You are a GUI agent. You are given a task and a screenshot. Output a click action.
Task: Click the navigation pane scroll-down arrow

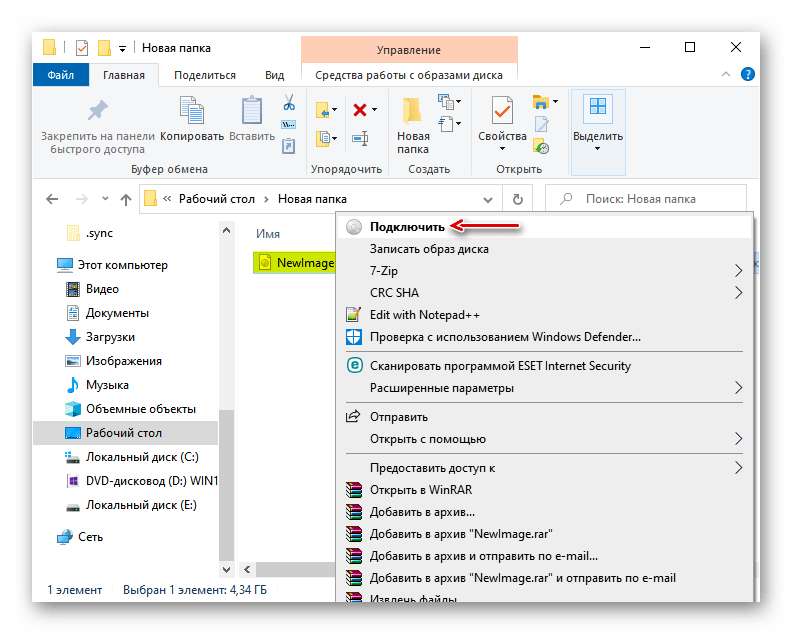pyautogui.click(x=226, y=569)
